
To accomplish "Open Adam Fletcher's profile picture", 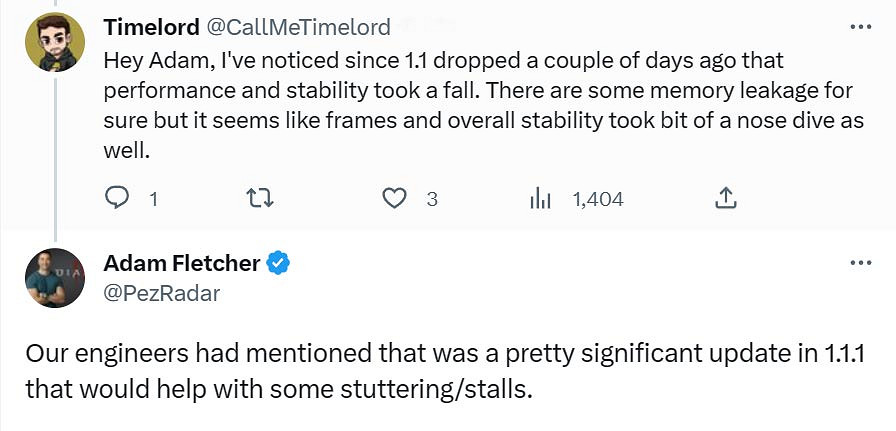I will pos(53,278).
